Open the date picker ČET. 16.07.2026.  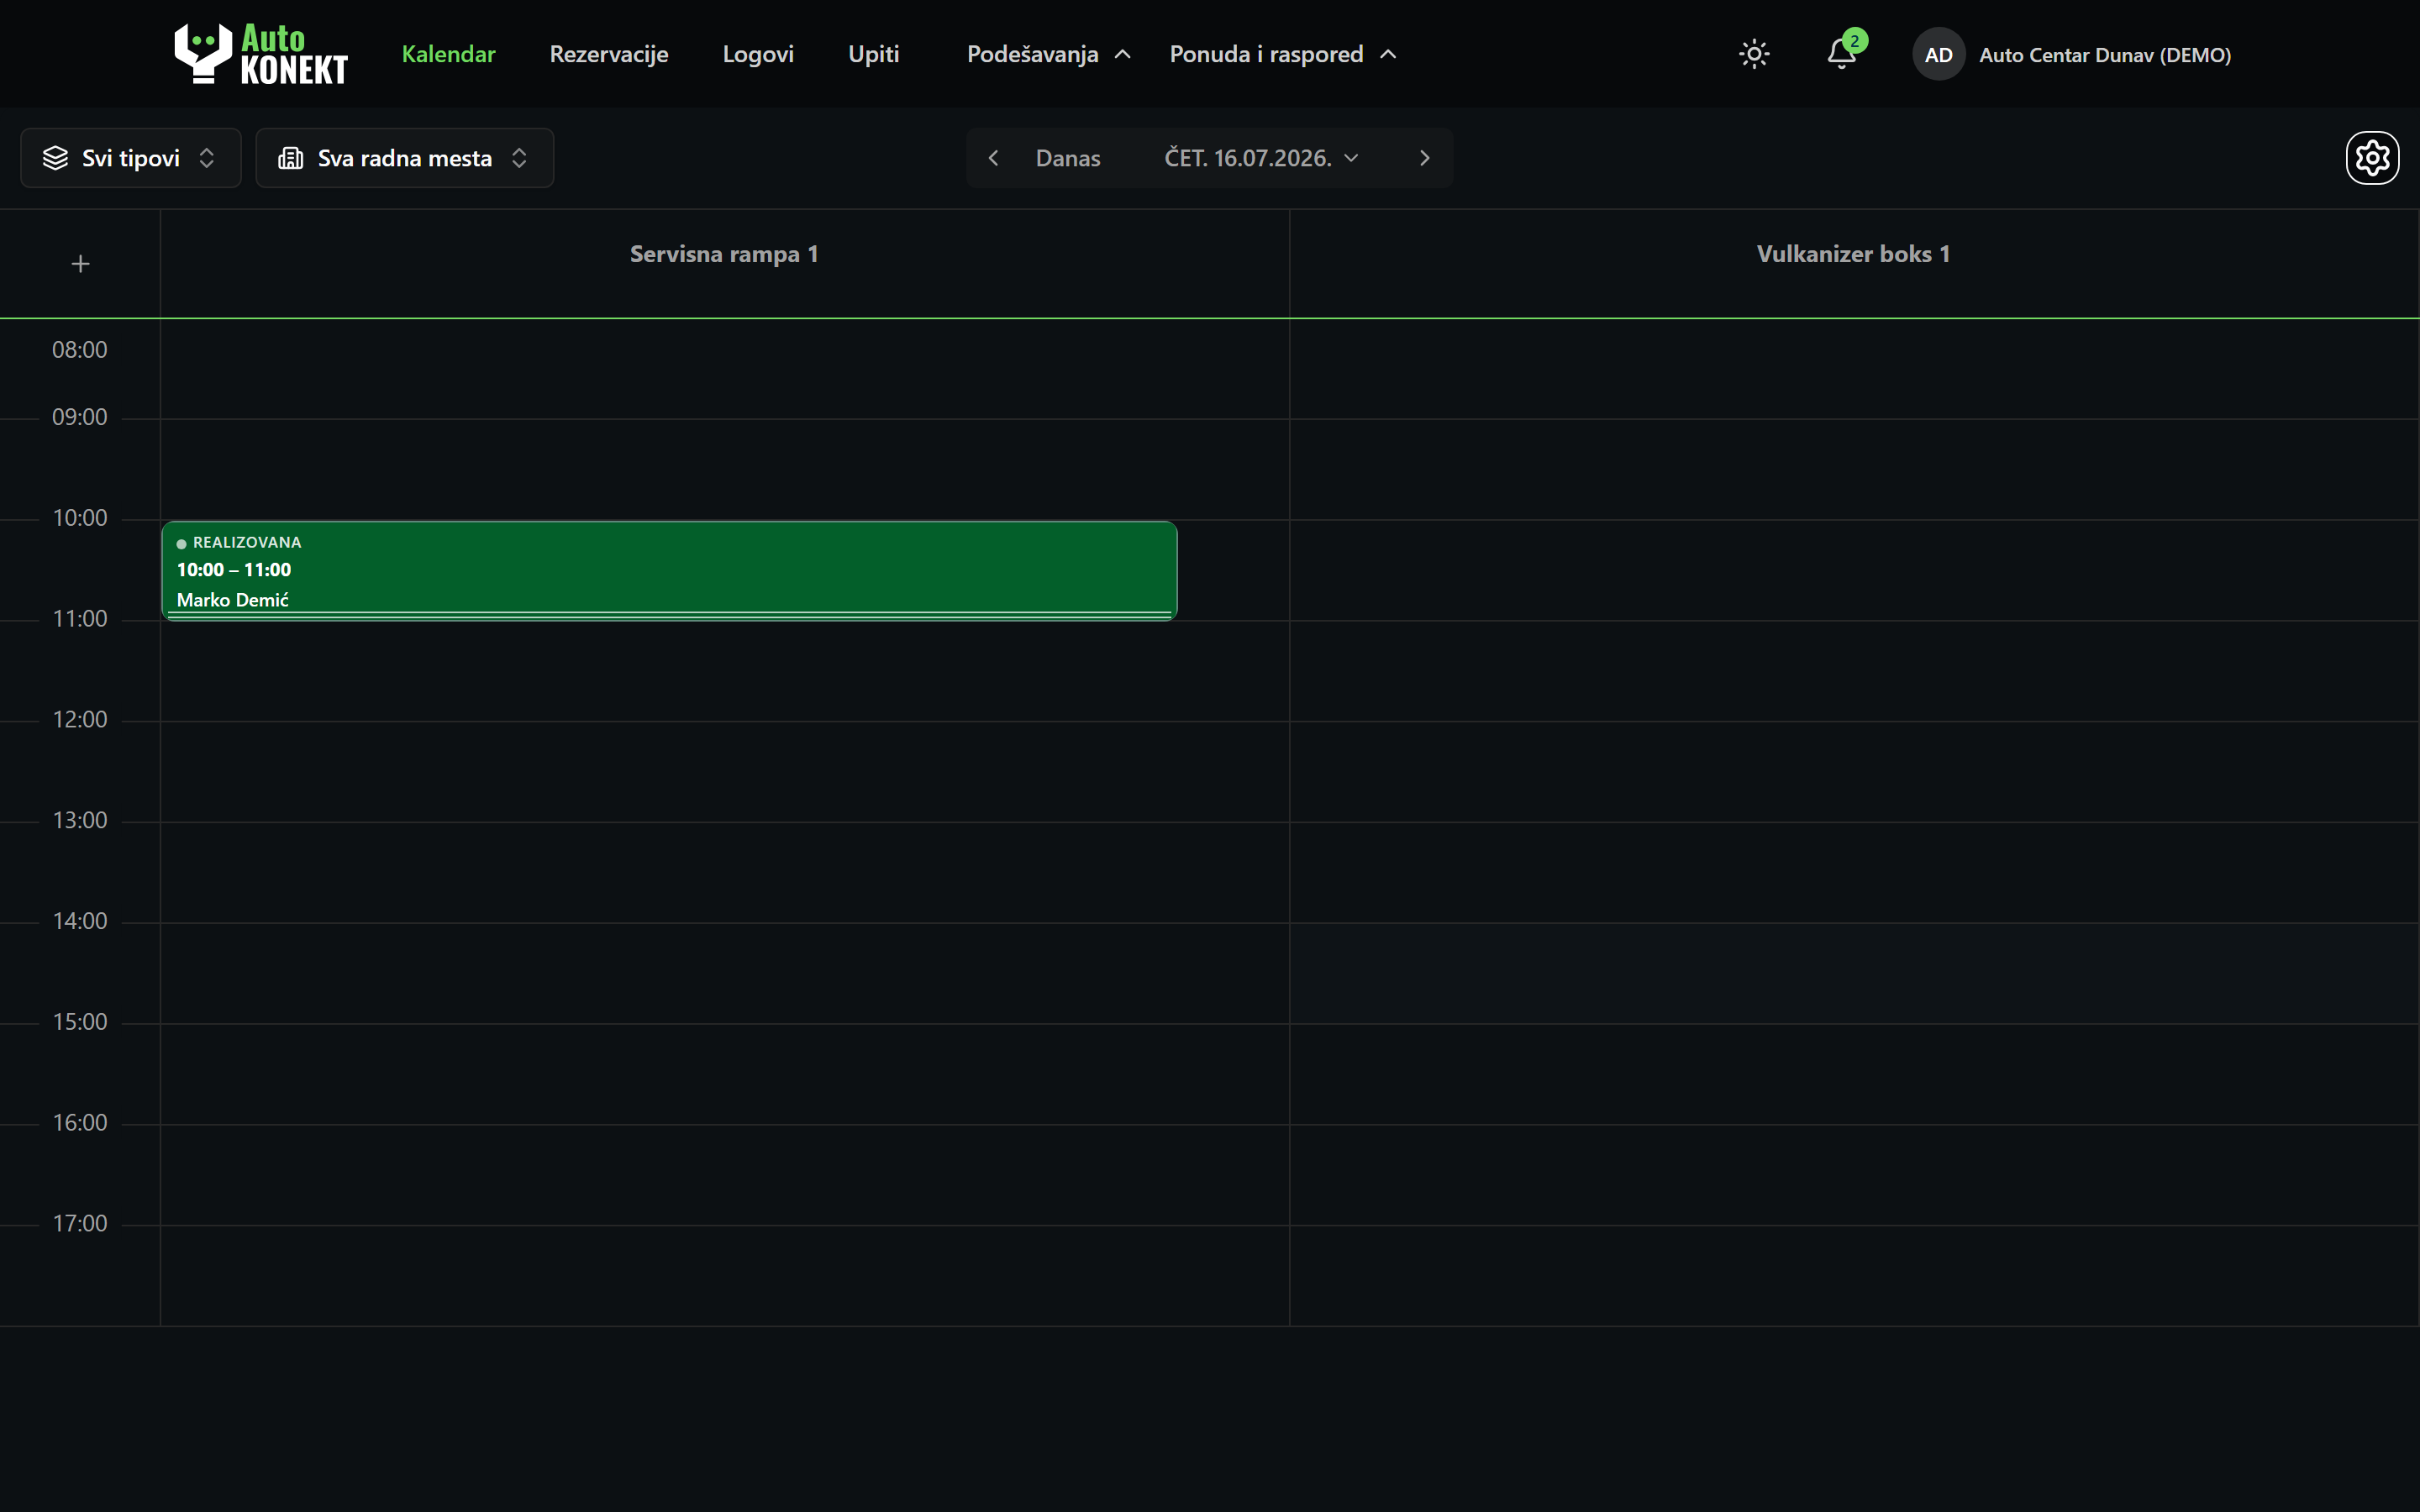pyautogui.click(x=1261, y=158)
